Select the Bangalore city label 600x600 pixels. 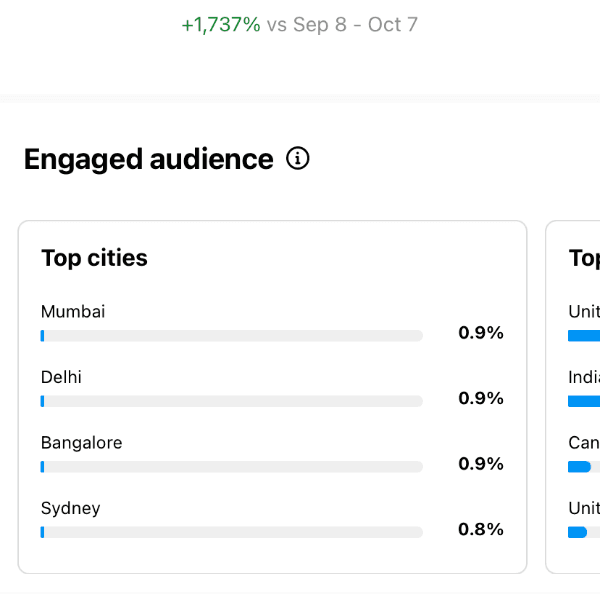[x=81, y=443]
